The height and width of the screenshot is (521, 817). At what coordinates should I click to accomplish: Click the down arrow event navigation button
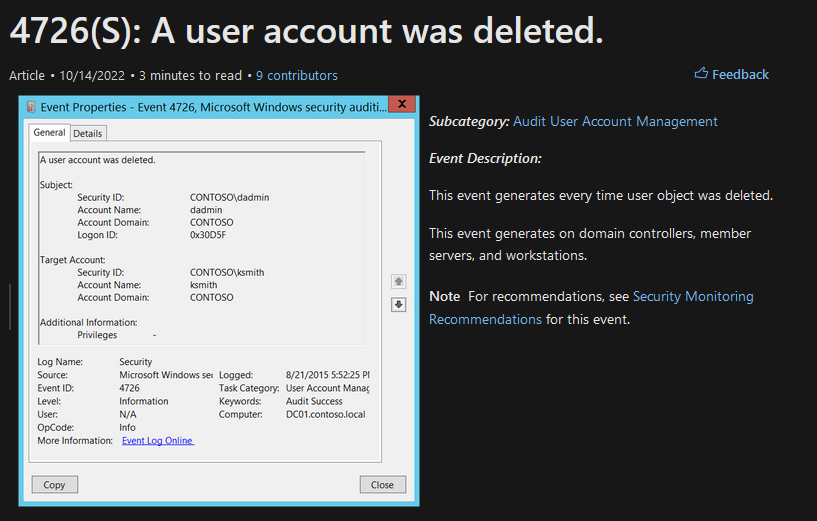(399, 305)
